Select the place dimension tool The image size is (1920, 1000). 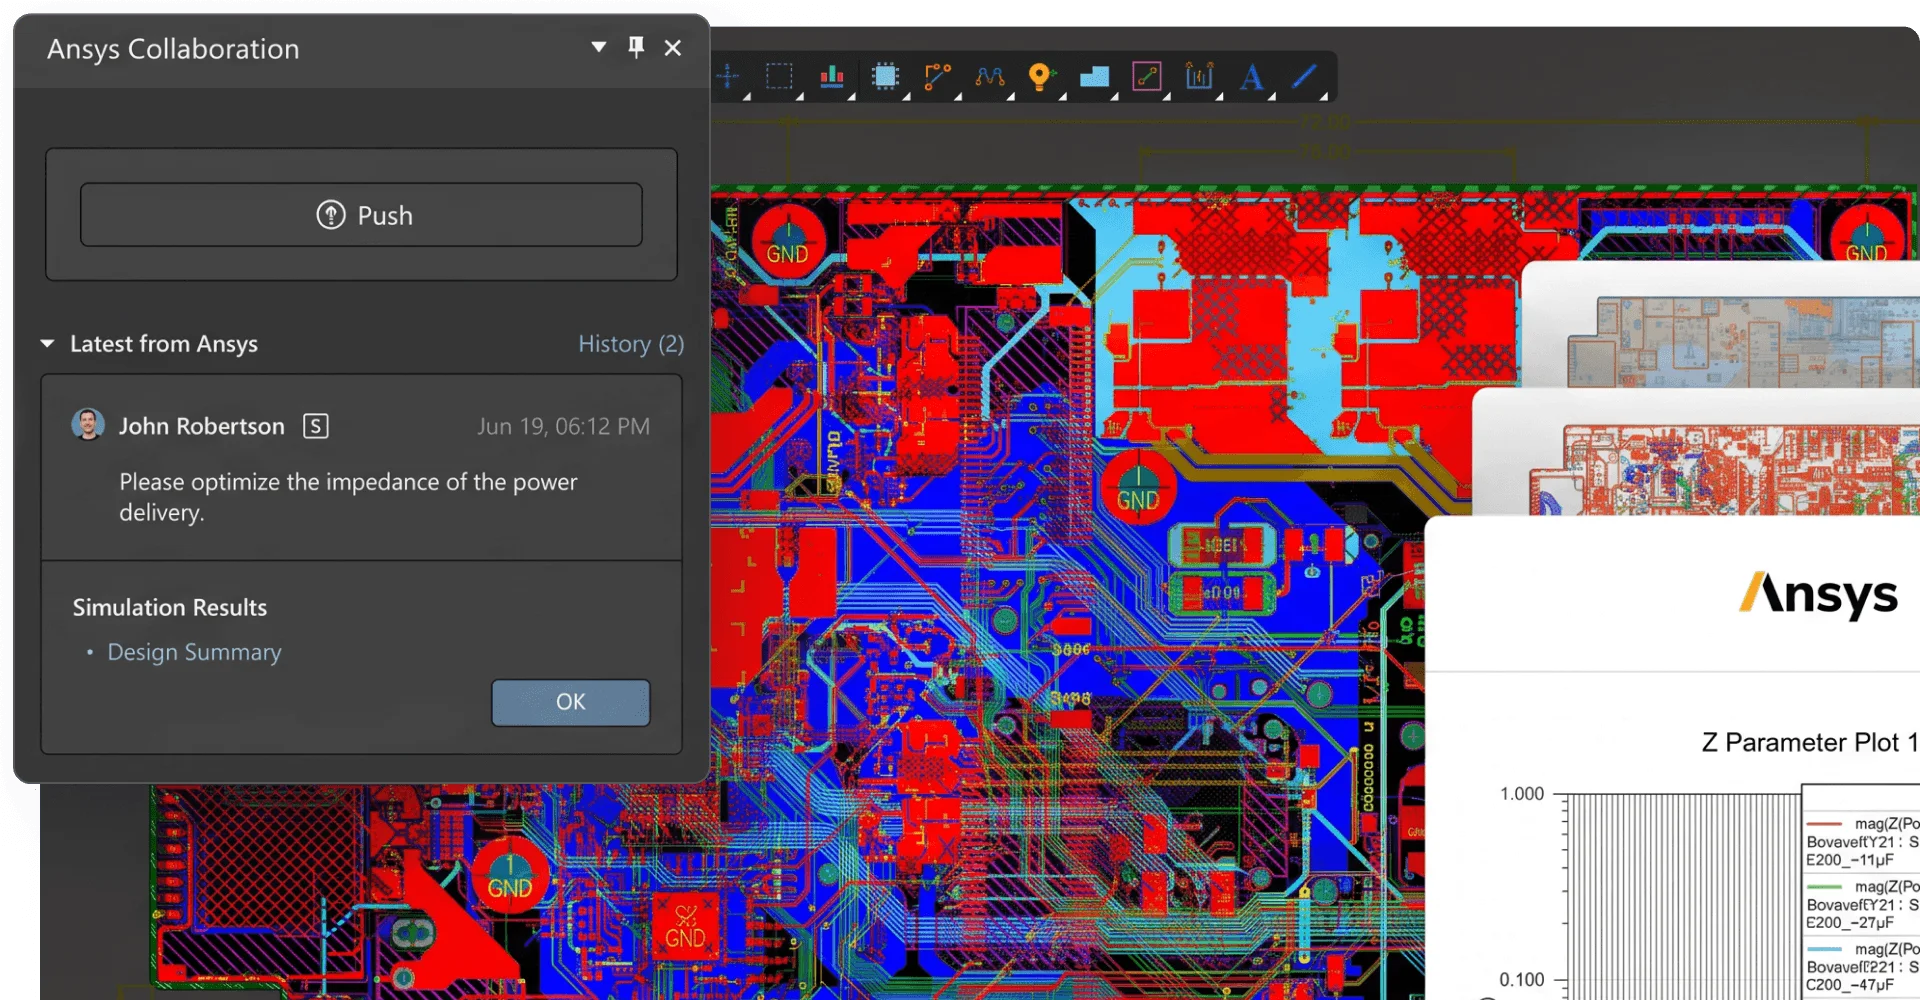pyautogui.click(x=1199, y=76)
